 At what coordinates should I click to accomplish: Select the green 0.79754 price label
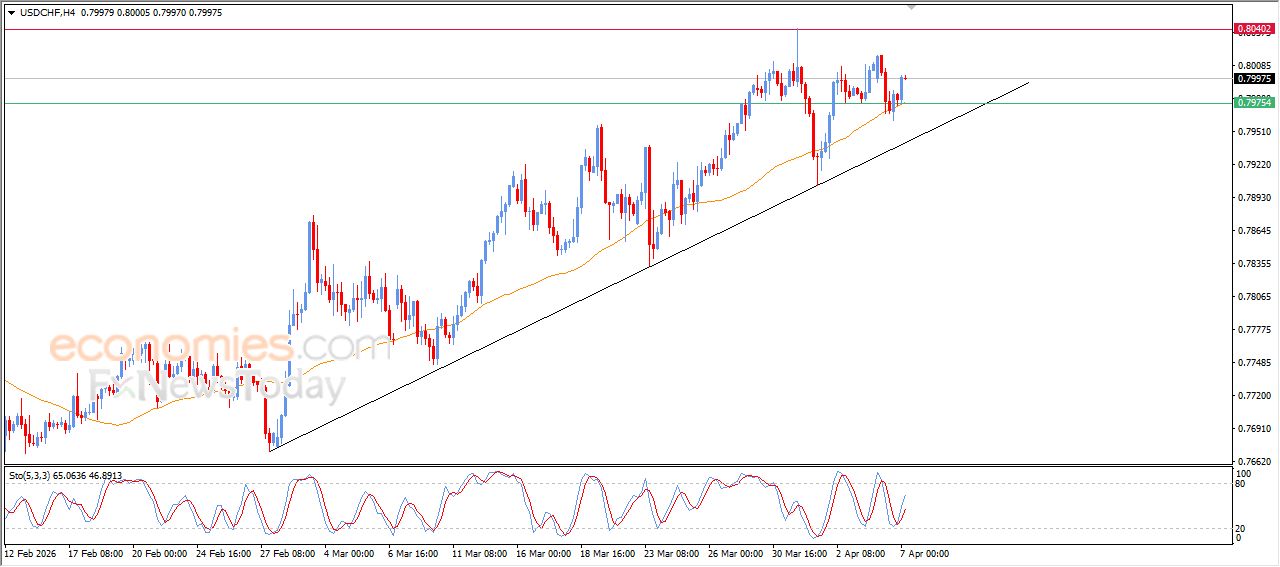(x=1254, y=102)
